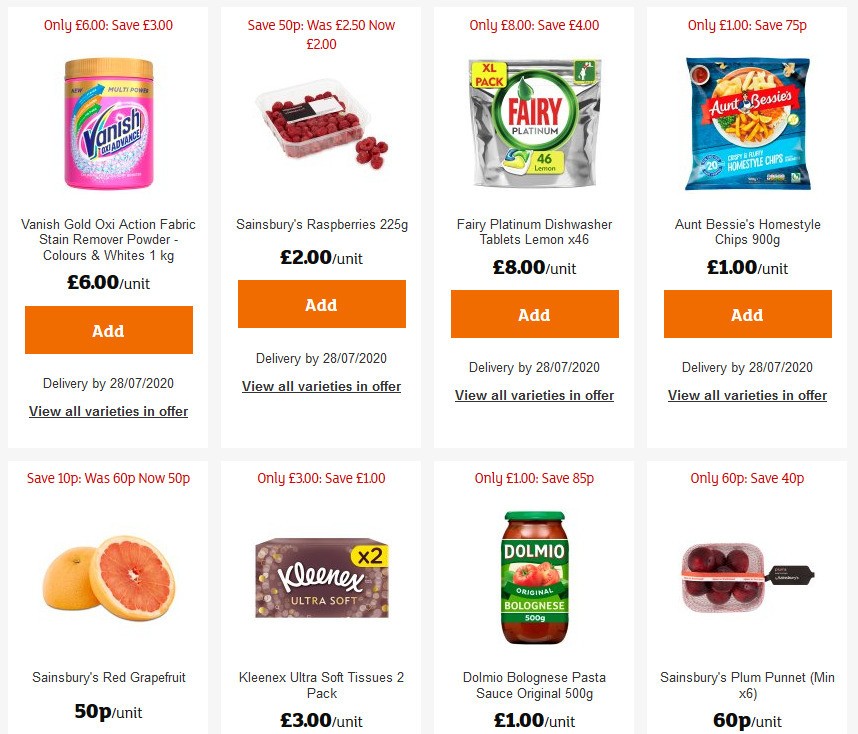The height and width of the screenshot is (734, 858).
Task: View all varieties in the Aunt Bessie's offer
Action: (x=747, y=395)
